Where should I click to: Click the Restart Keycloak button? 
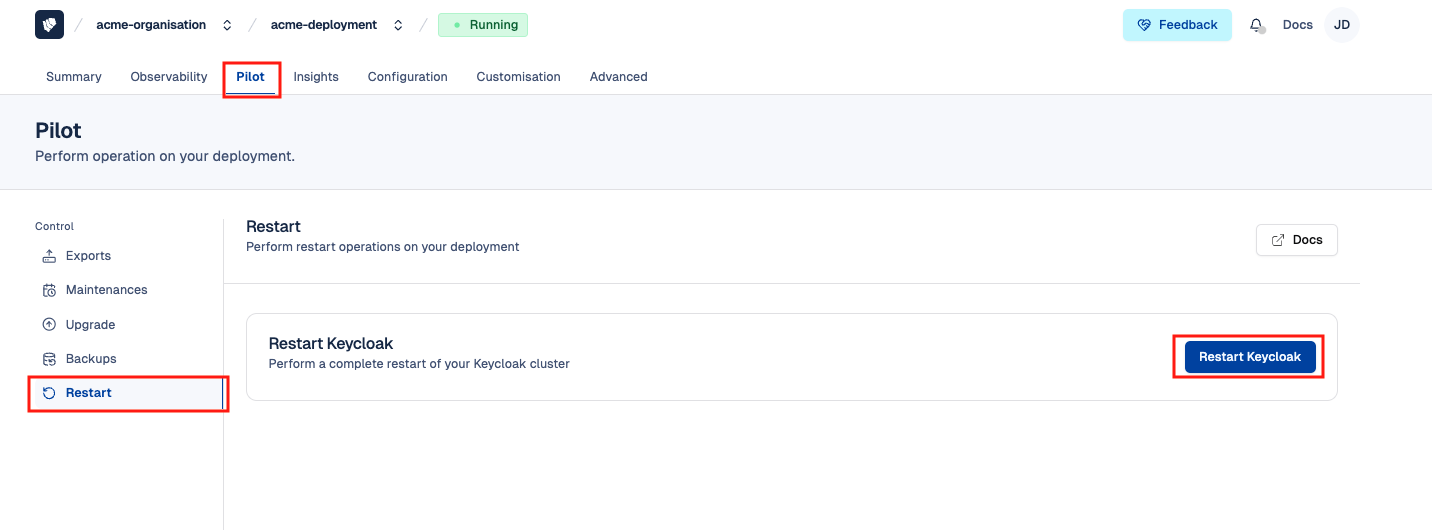1250,357
